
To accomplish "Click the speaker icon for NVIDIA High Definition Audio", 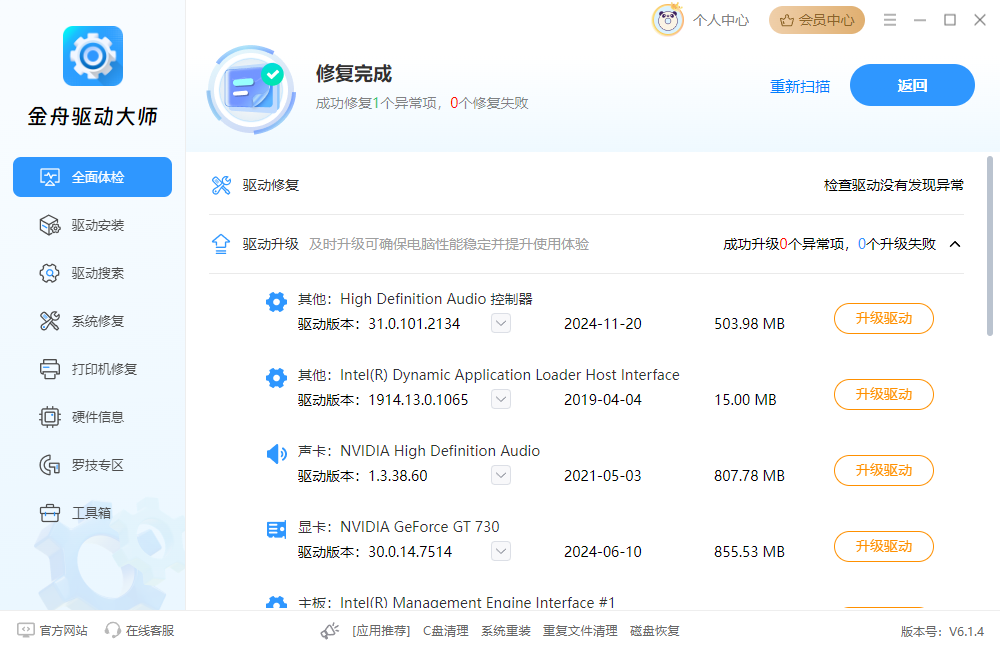I will [x=276, y=454].
